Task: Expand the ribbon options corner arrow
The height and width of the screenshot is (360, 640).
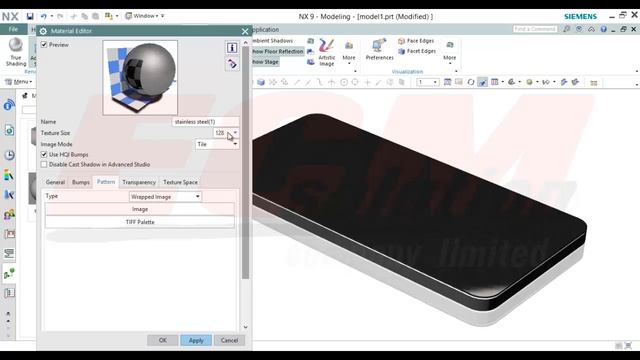Action: [636, 72]
